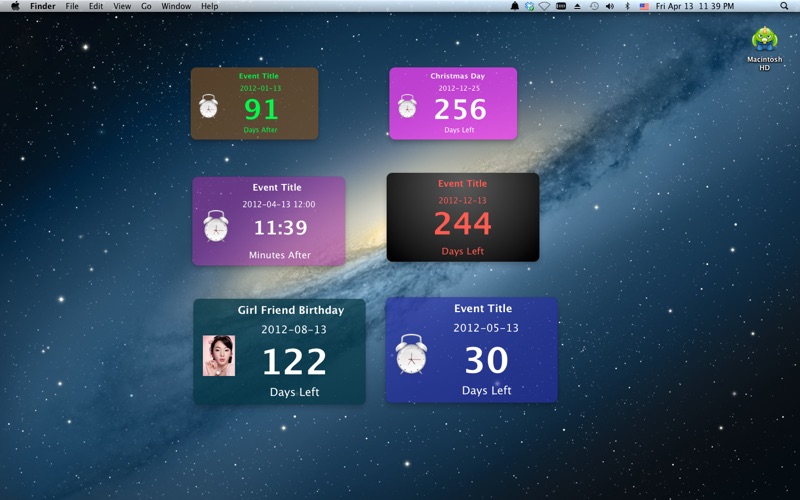Open Spotlight search magnifier in menu bar
The height and width of the screenshot is (500, 800).
[x=784, y=6]
